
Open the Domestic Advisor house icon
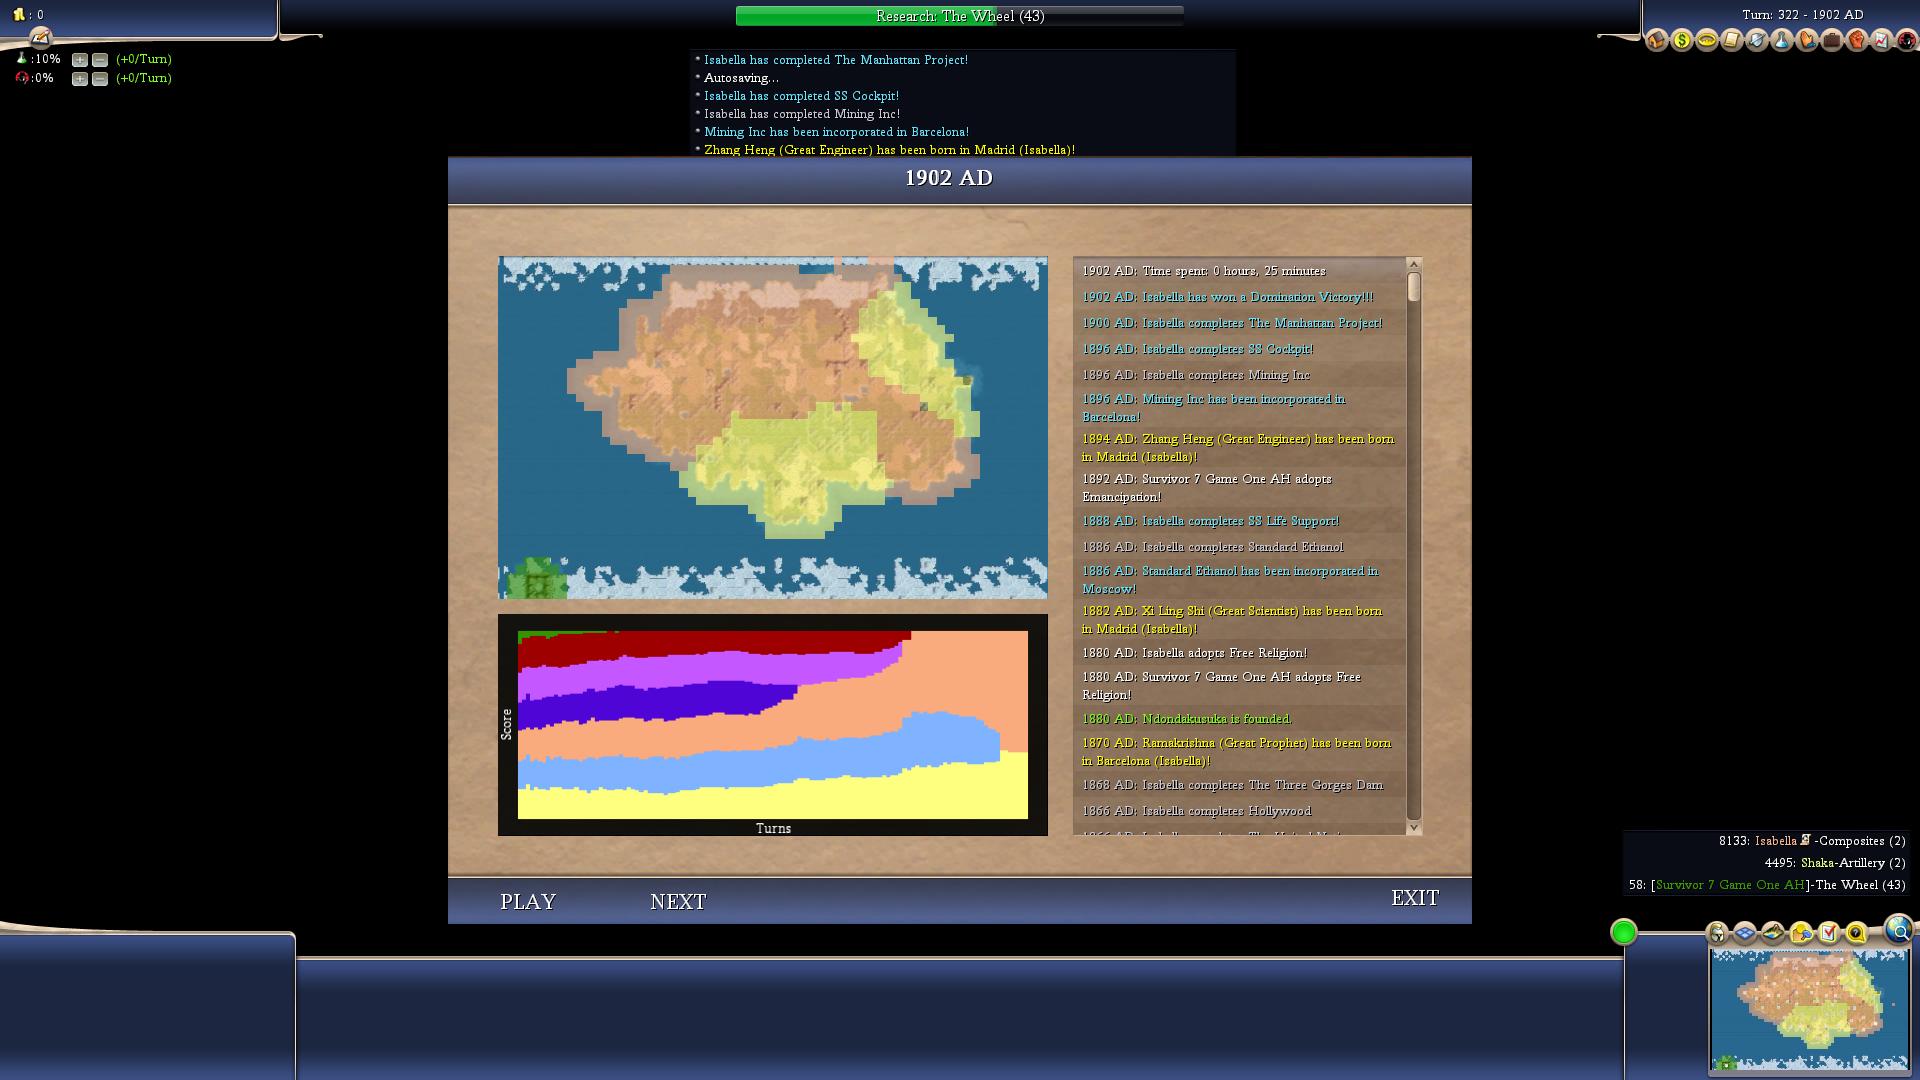point(1657,40)
